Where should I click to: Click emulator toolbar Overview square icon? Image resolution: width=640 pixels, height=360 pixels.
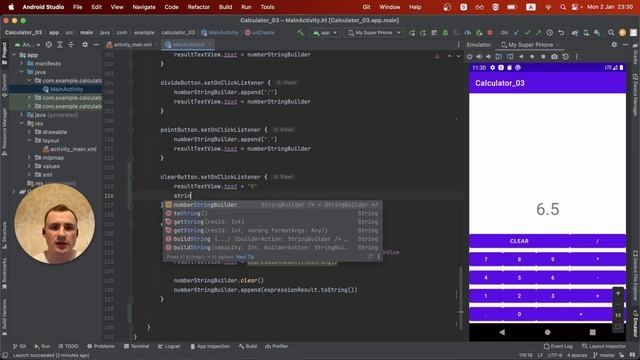coord(543,56)
